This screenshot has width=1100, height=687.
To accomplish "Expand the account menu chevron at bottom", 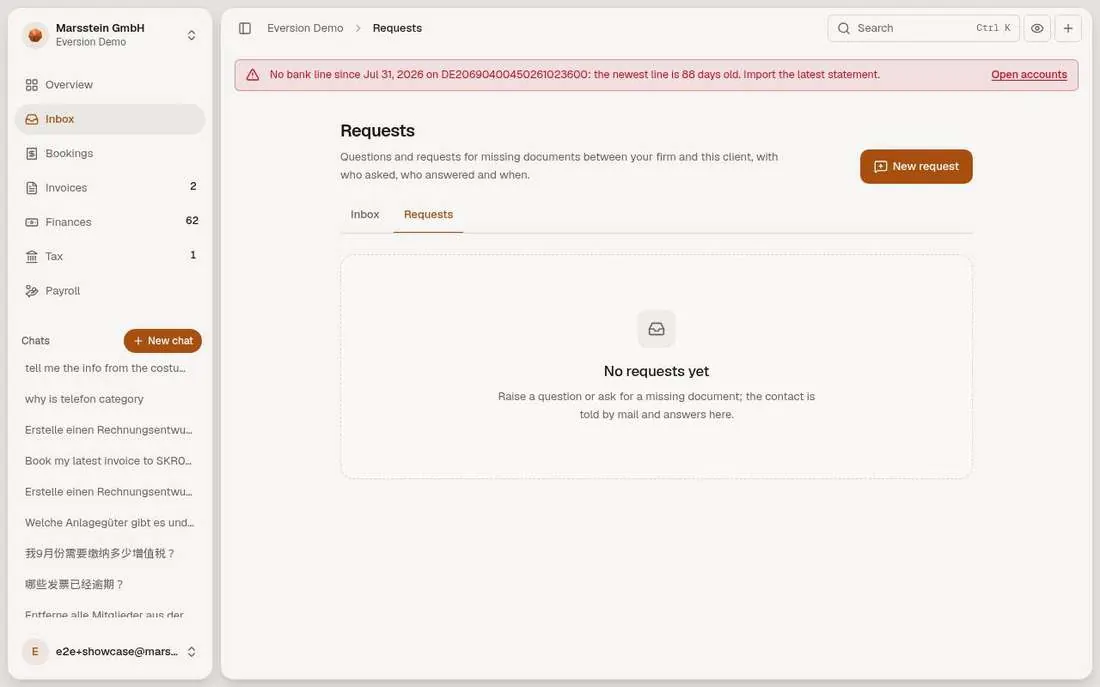I will [191, 651].
